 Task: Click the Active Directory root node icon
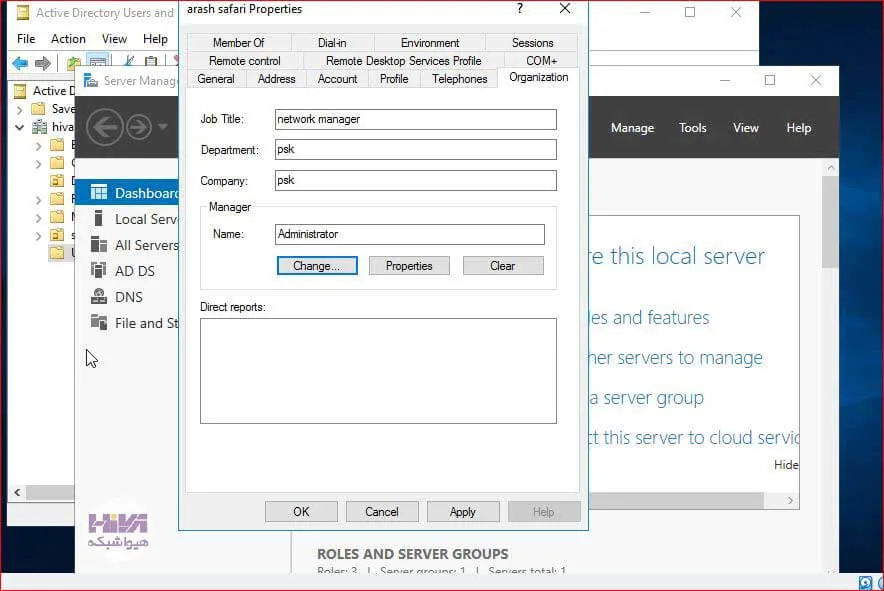coord(20,91)
